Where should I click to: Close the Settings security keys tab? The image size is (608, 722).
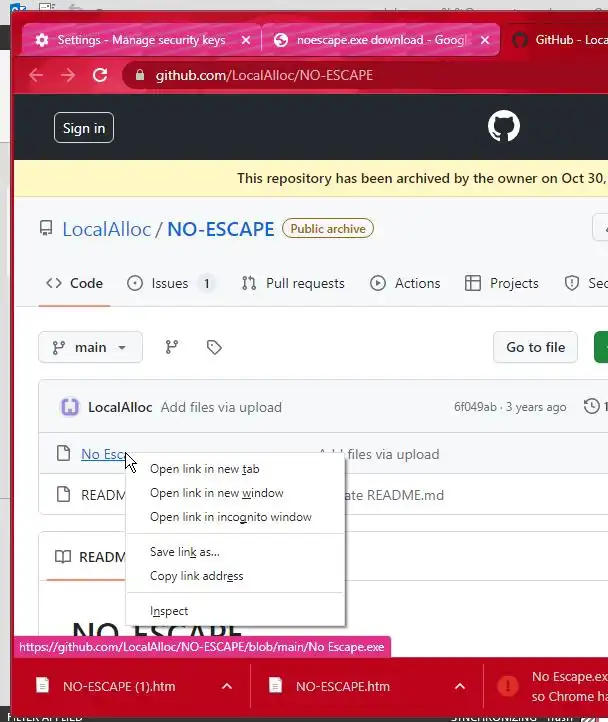(x=246, y=41)
